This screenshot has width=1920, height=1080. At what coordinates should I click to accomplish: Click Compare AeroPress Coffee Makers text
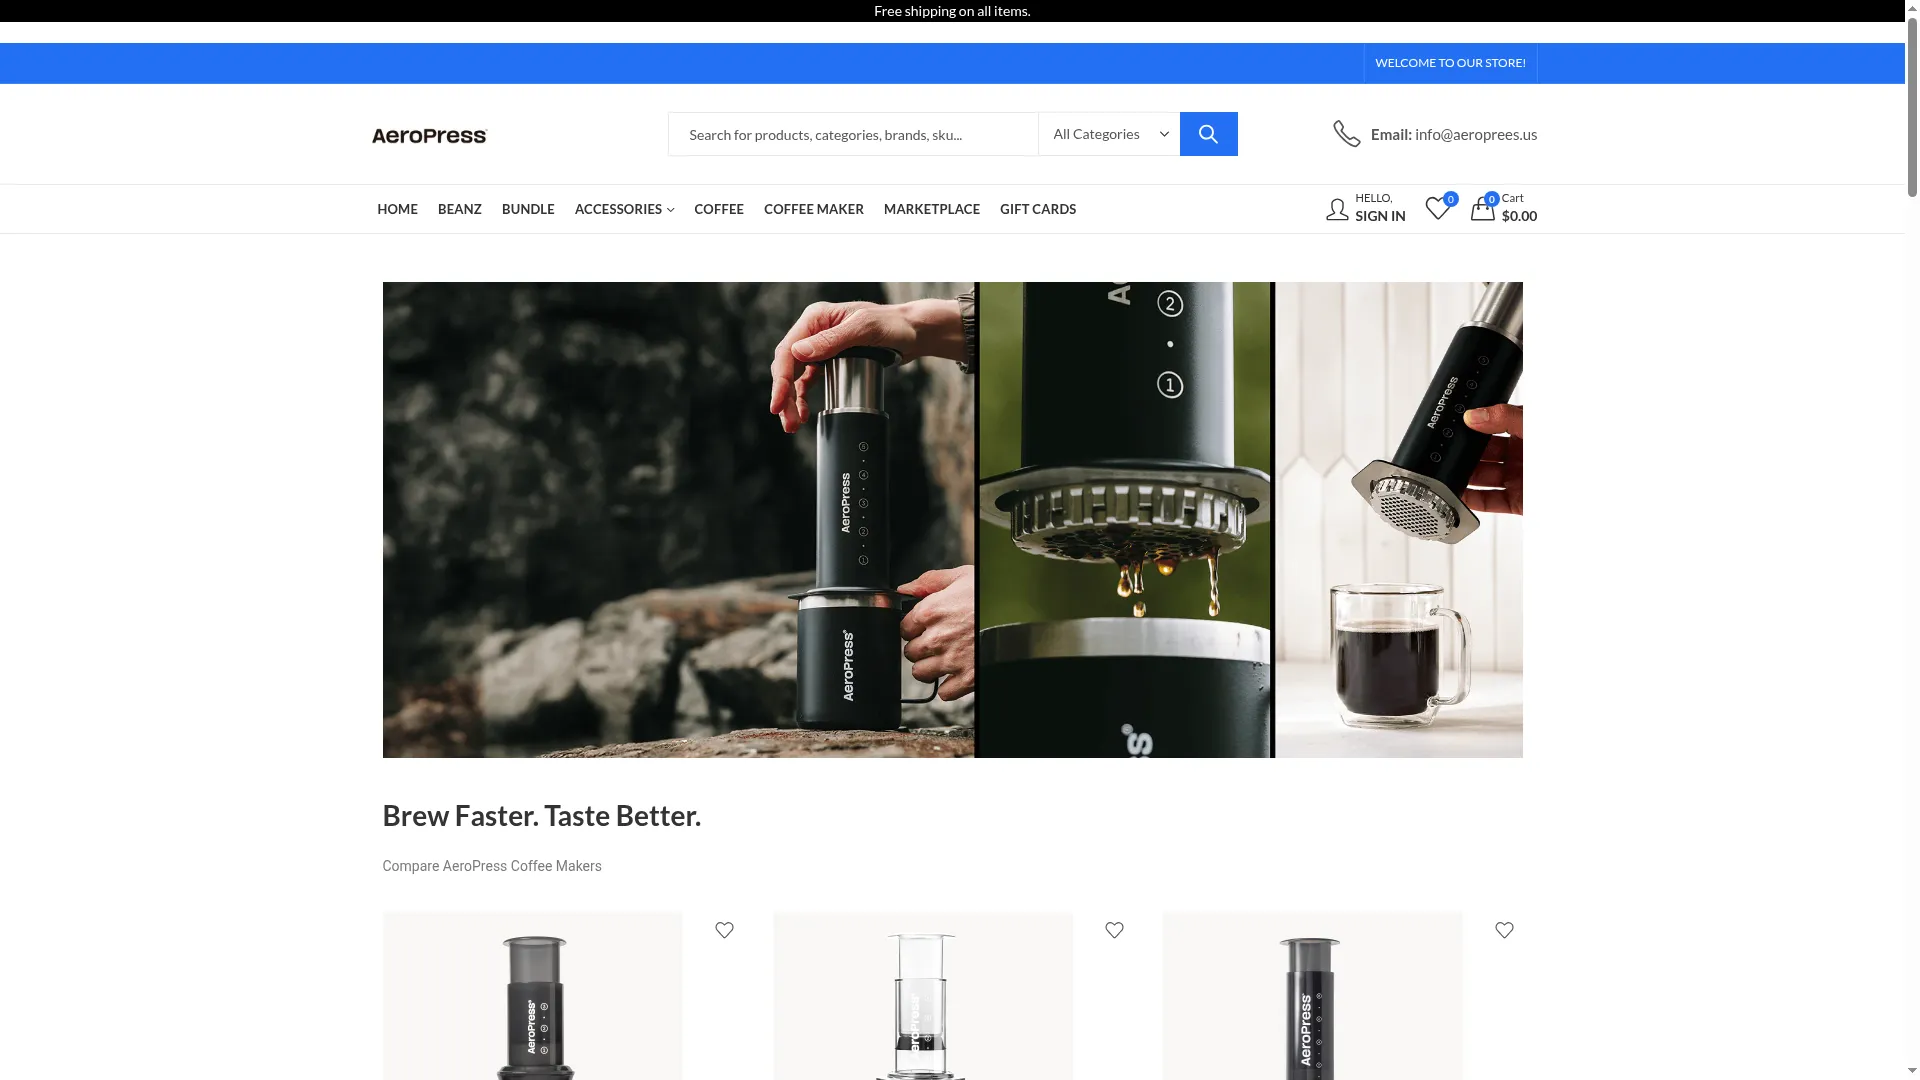click(x=492, y=866)
